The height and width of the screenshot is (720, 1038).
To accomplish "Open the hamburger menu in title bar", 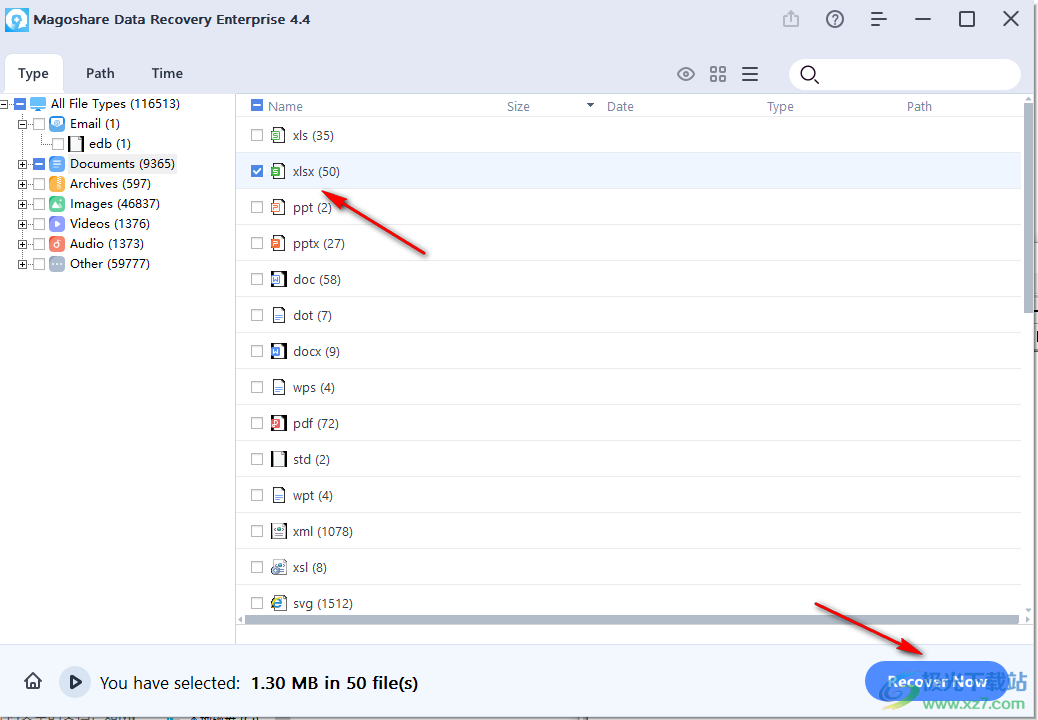I will [x=878, y=19].
